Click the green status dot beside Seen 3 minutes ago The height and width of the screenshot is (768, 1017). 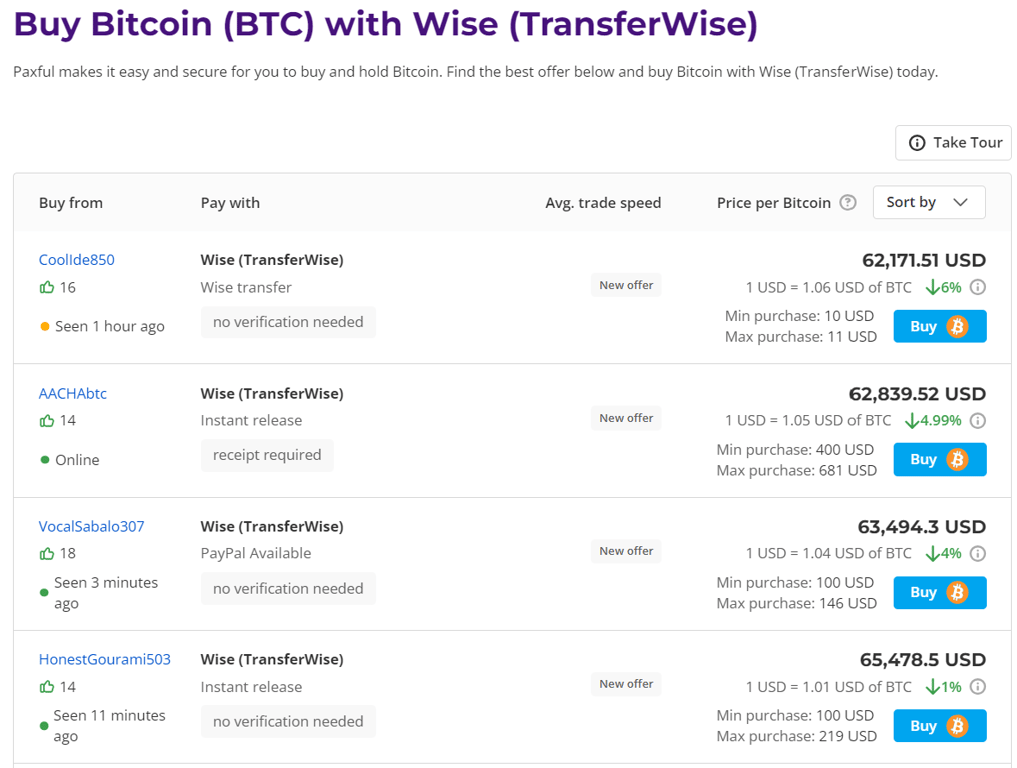(43, 592)
